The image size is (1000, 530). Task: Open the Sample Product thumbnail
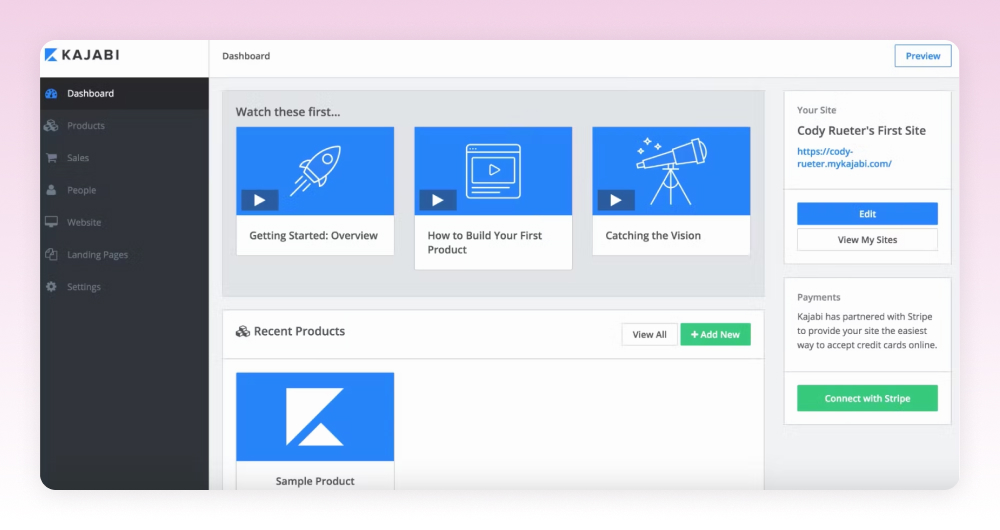click(315, 416)
